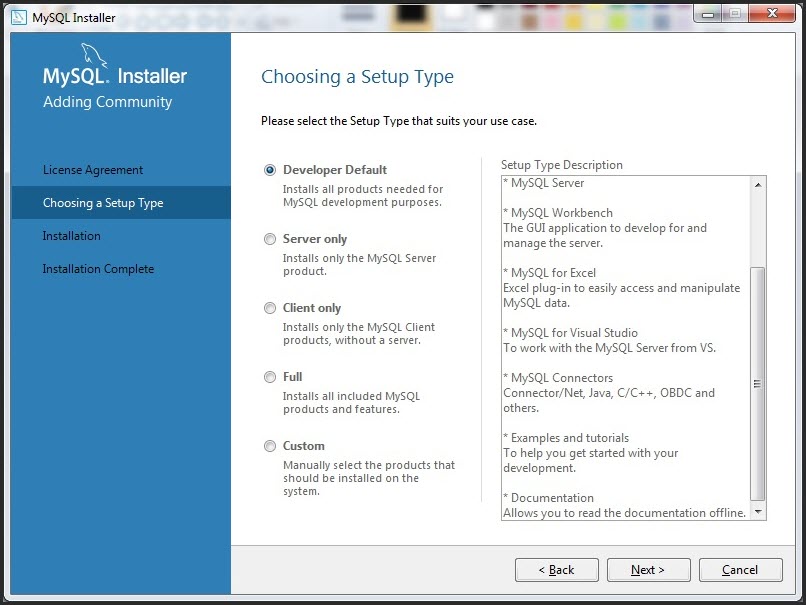Select the Developer Default radio button
806x605 pixels.
[270, 170]
